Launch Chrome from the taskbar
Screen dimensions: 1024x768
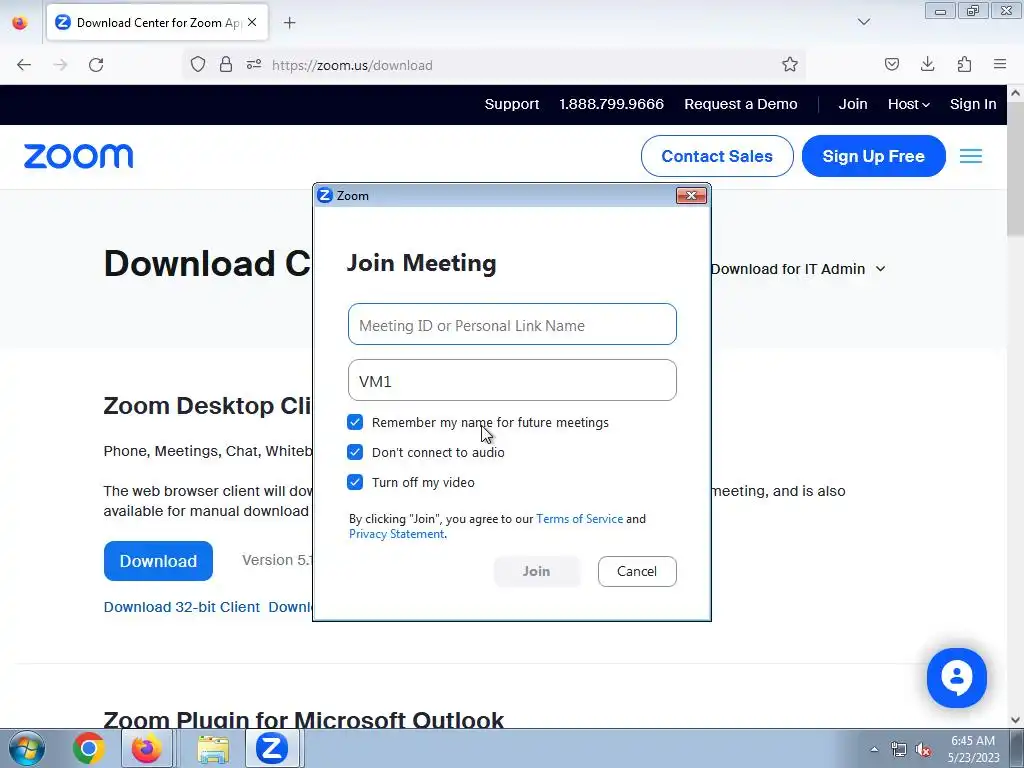click(x=89, y=748)
